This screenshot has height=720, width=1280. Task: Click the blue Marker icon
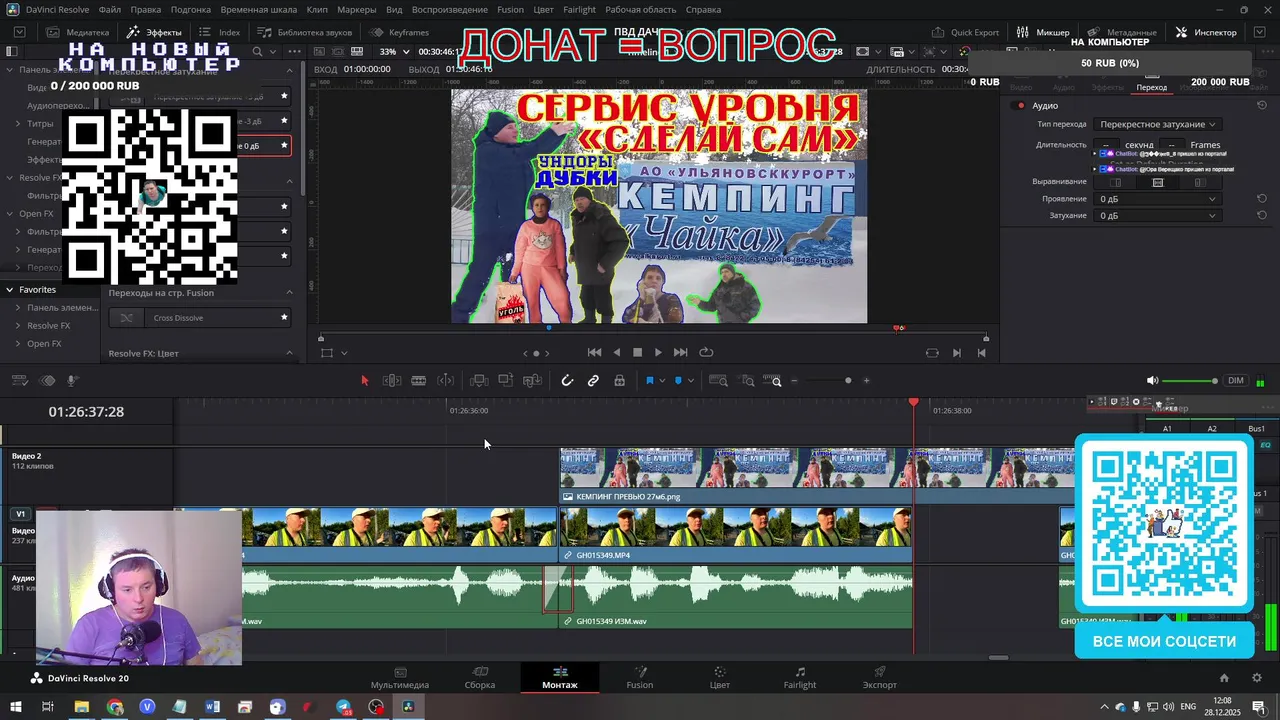click(x=678, y=380)
